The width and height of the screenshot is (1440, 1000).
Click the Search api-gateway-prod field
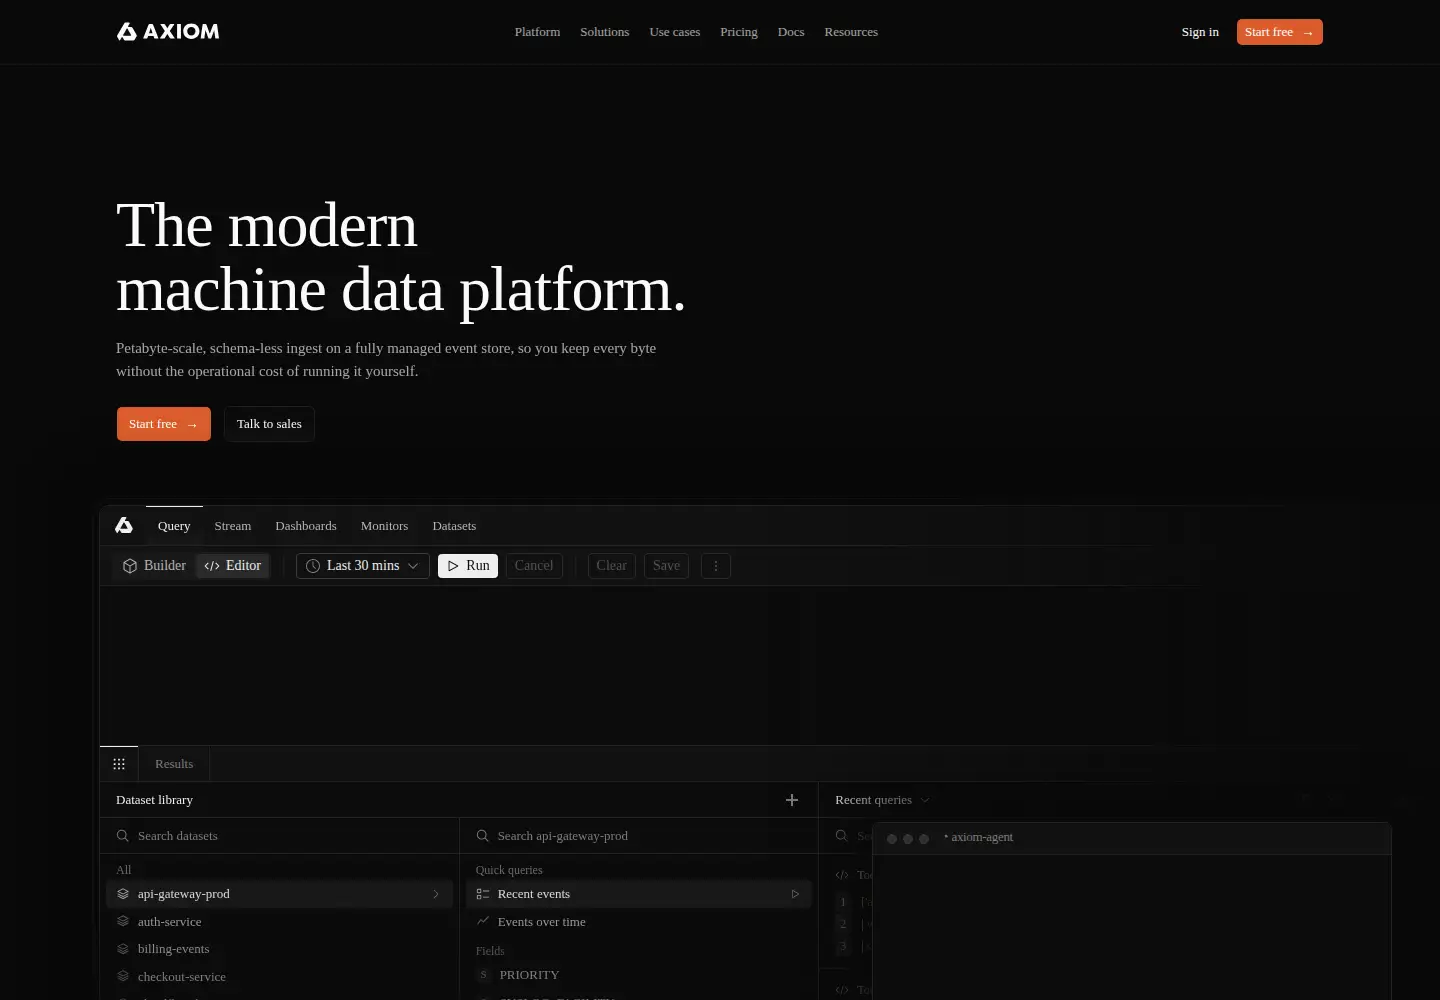639,836
